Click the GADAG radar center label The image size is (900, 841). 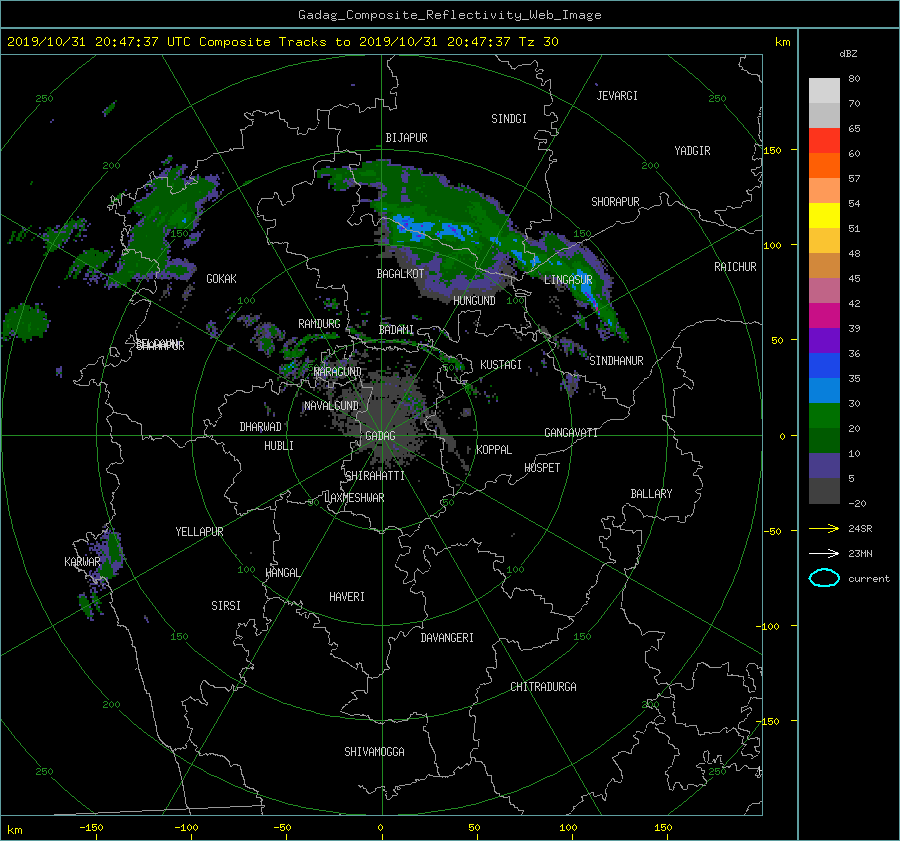[x=380, y=436]
